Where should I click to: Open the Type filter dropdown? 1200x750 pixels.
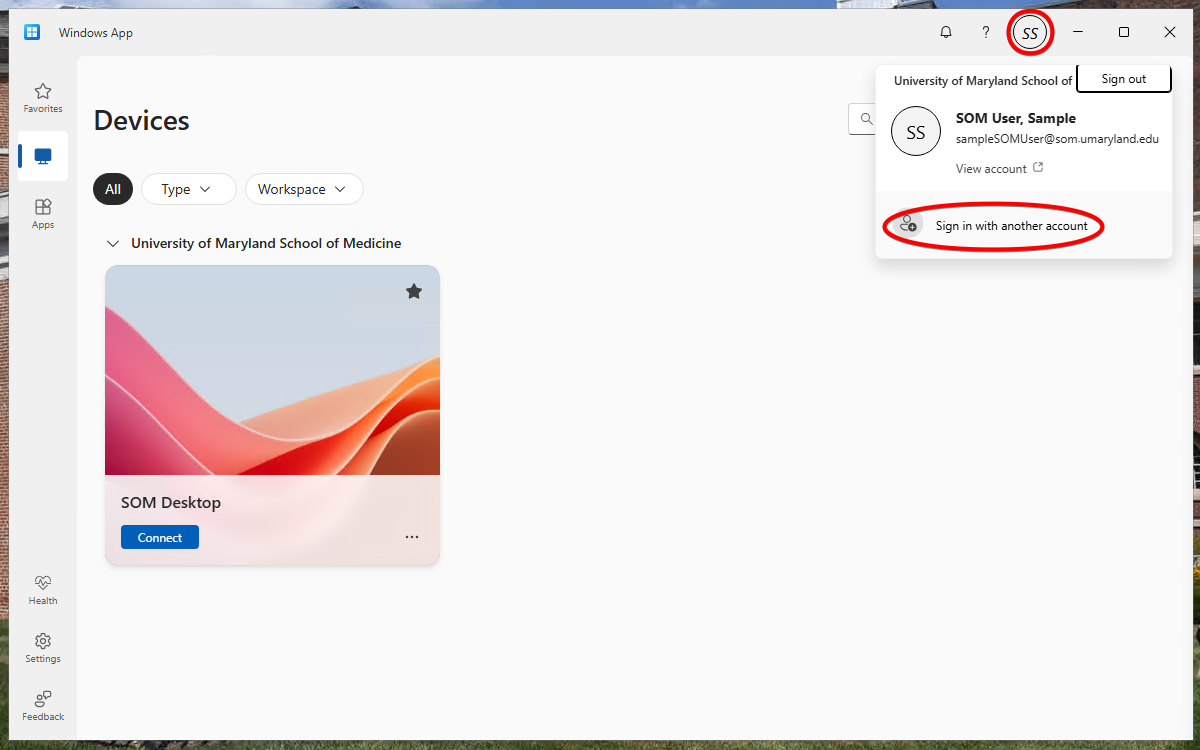(188, 189)
